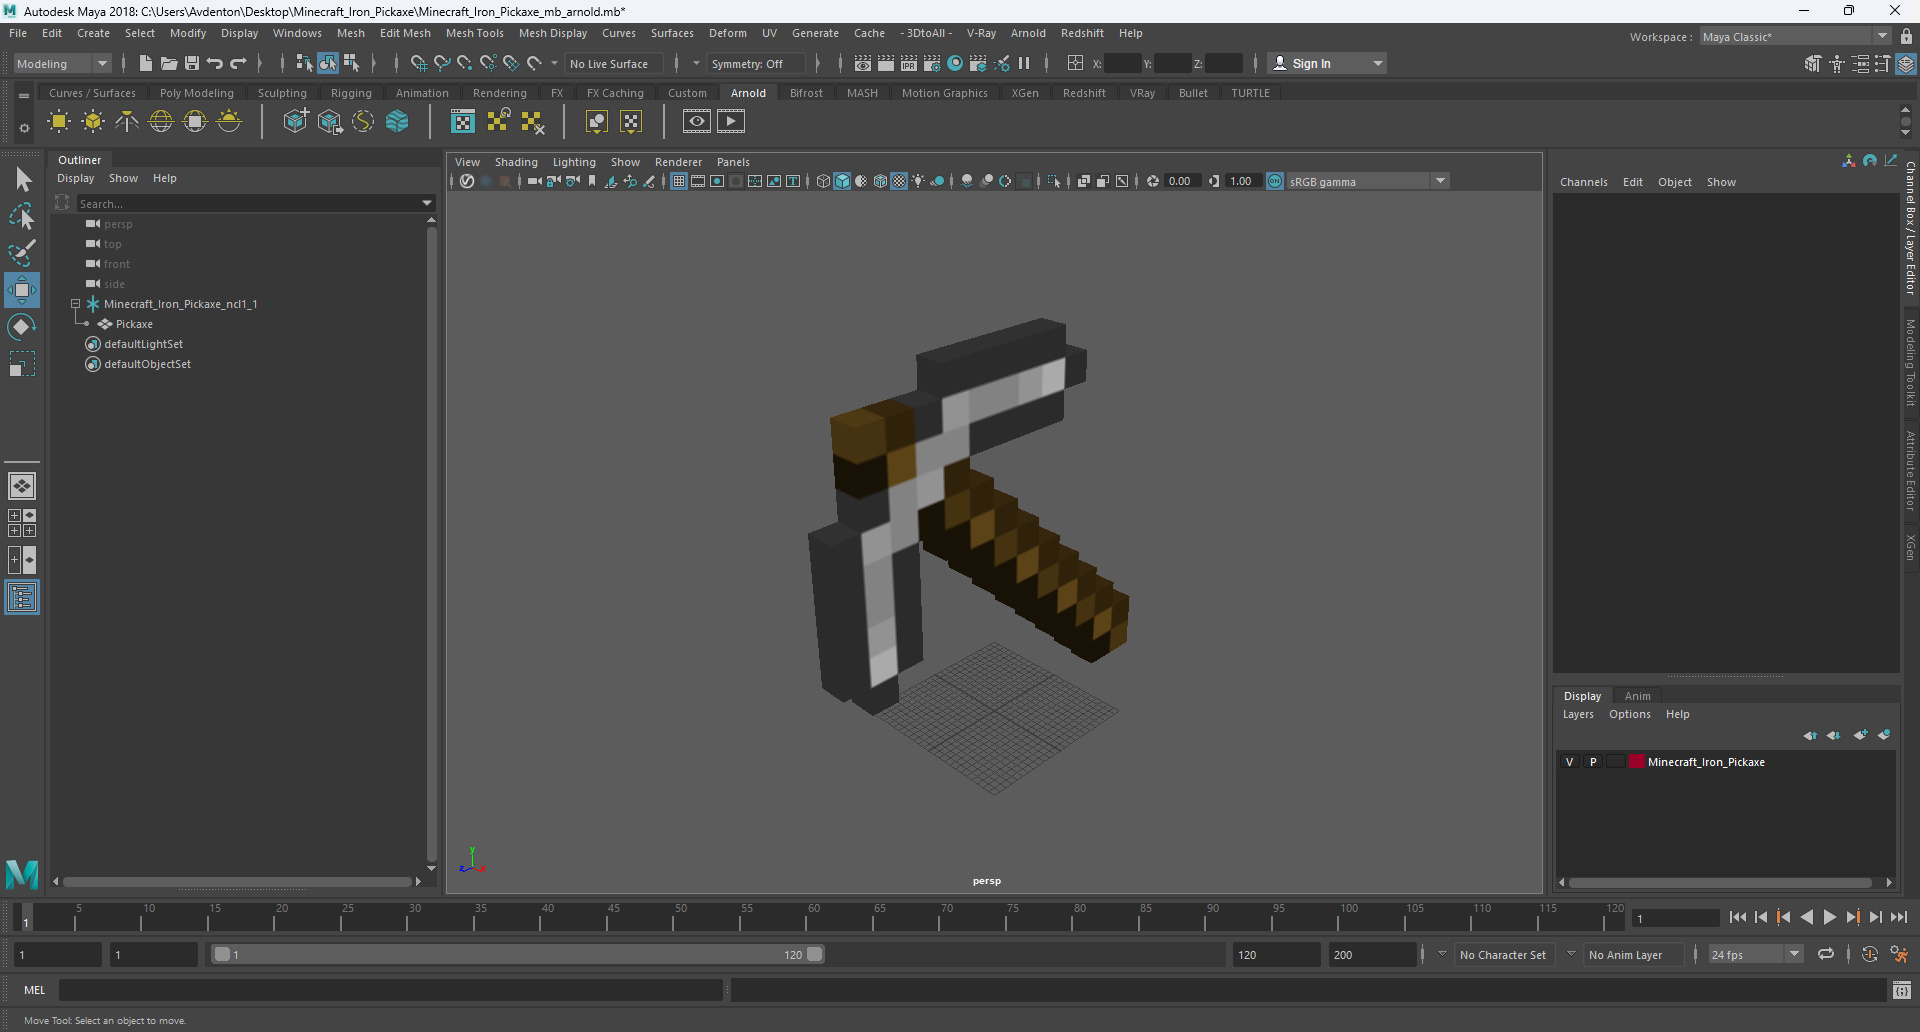Activate the Lasso select tool
The height and width of the screenshot is (1032, 1920).
(22, 216)
